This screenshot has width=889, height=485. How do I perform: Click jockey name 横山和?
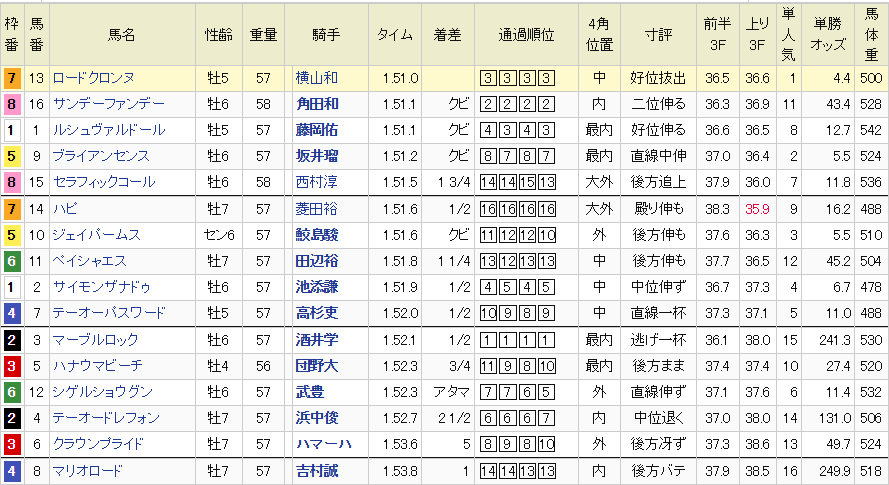click(316, 78)
